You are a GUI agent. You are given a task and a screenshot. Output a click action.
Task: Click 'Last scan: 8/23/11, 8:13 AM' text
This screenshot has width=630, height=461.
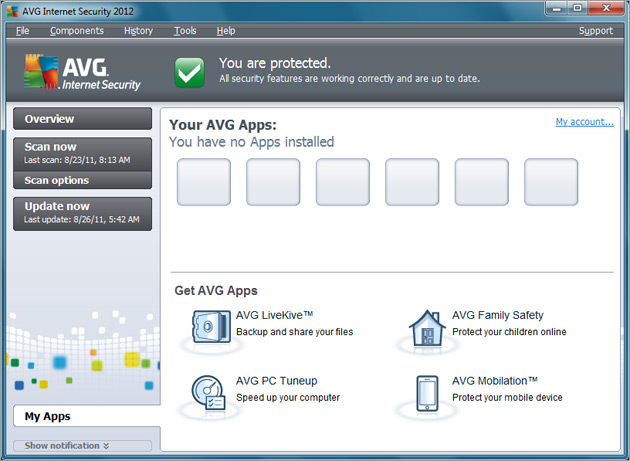[77, 160]
